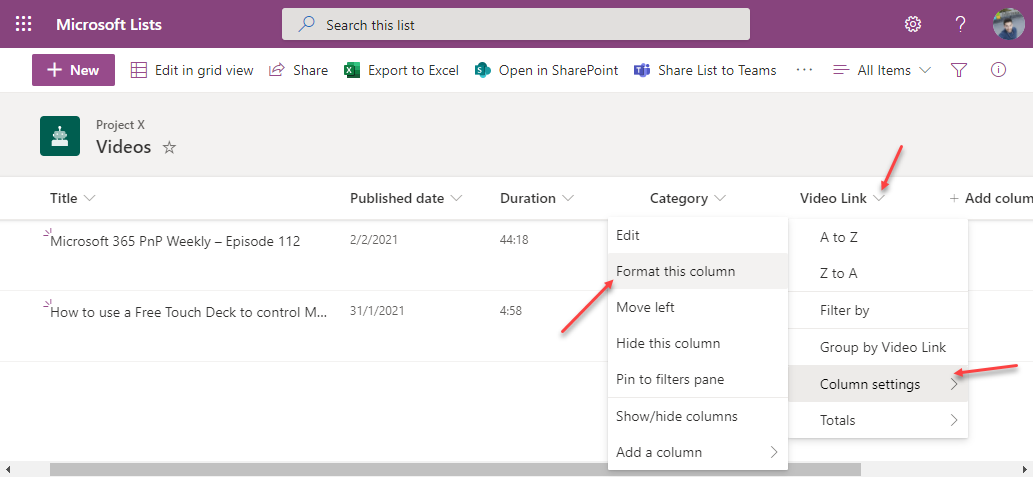This screenshot has height=477, width=1033.
Task: Open Microsoft 365 PnP Weekly Episode 112
Action: tap(175, 241)
